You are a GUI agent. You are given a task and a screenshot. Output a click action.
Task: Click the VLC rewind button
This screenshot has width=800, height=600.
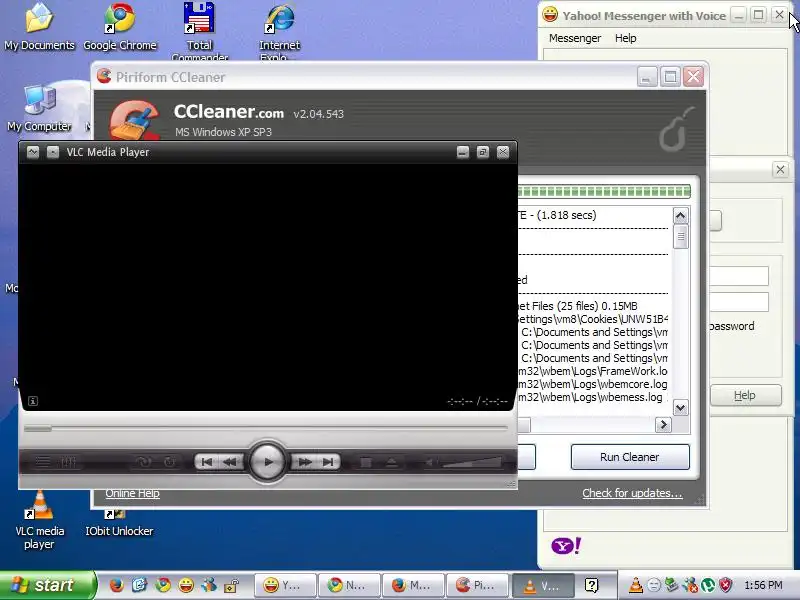coord(230,462)
